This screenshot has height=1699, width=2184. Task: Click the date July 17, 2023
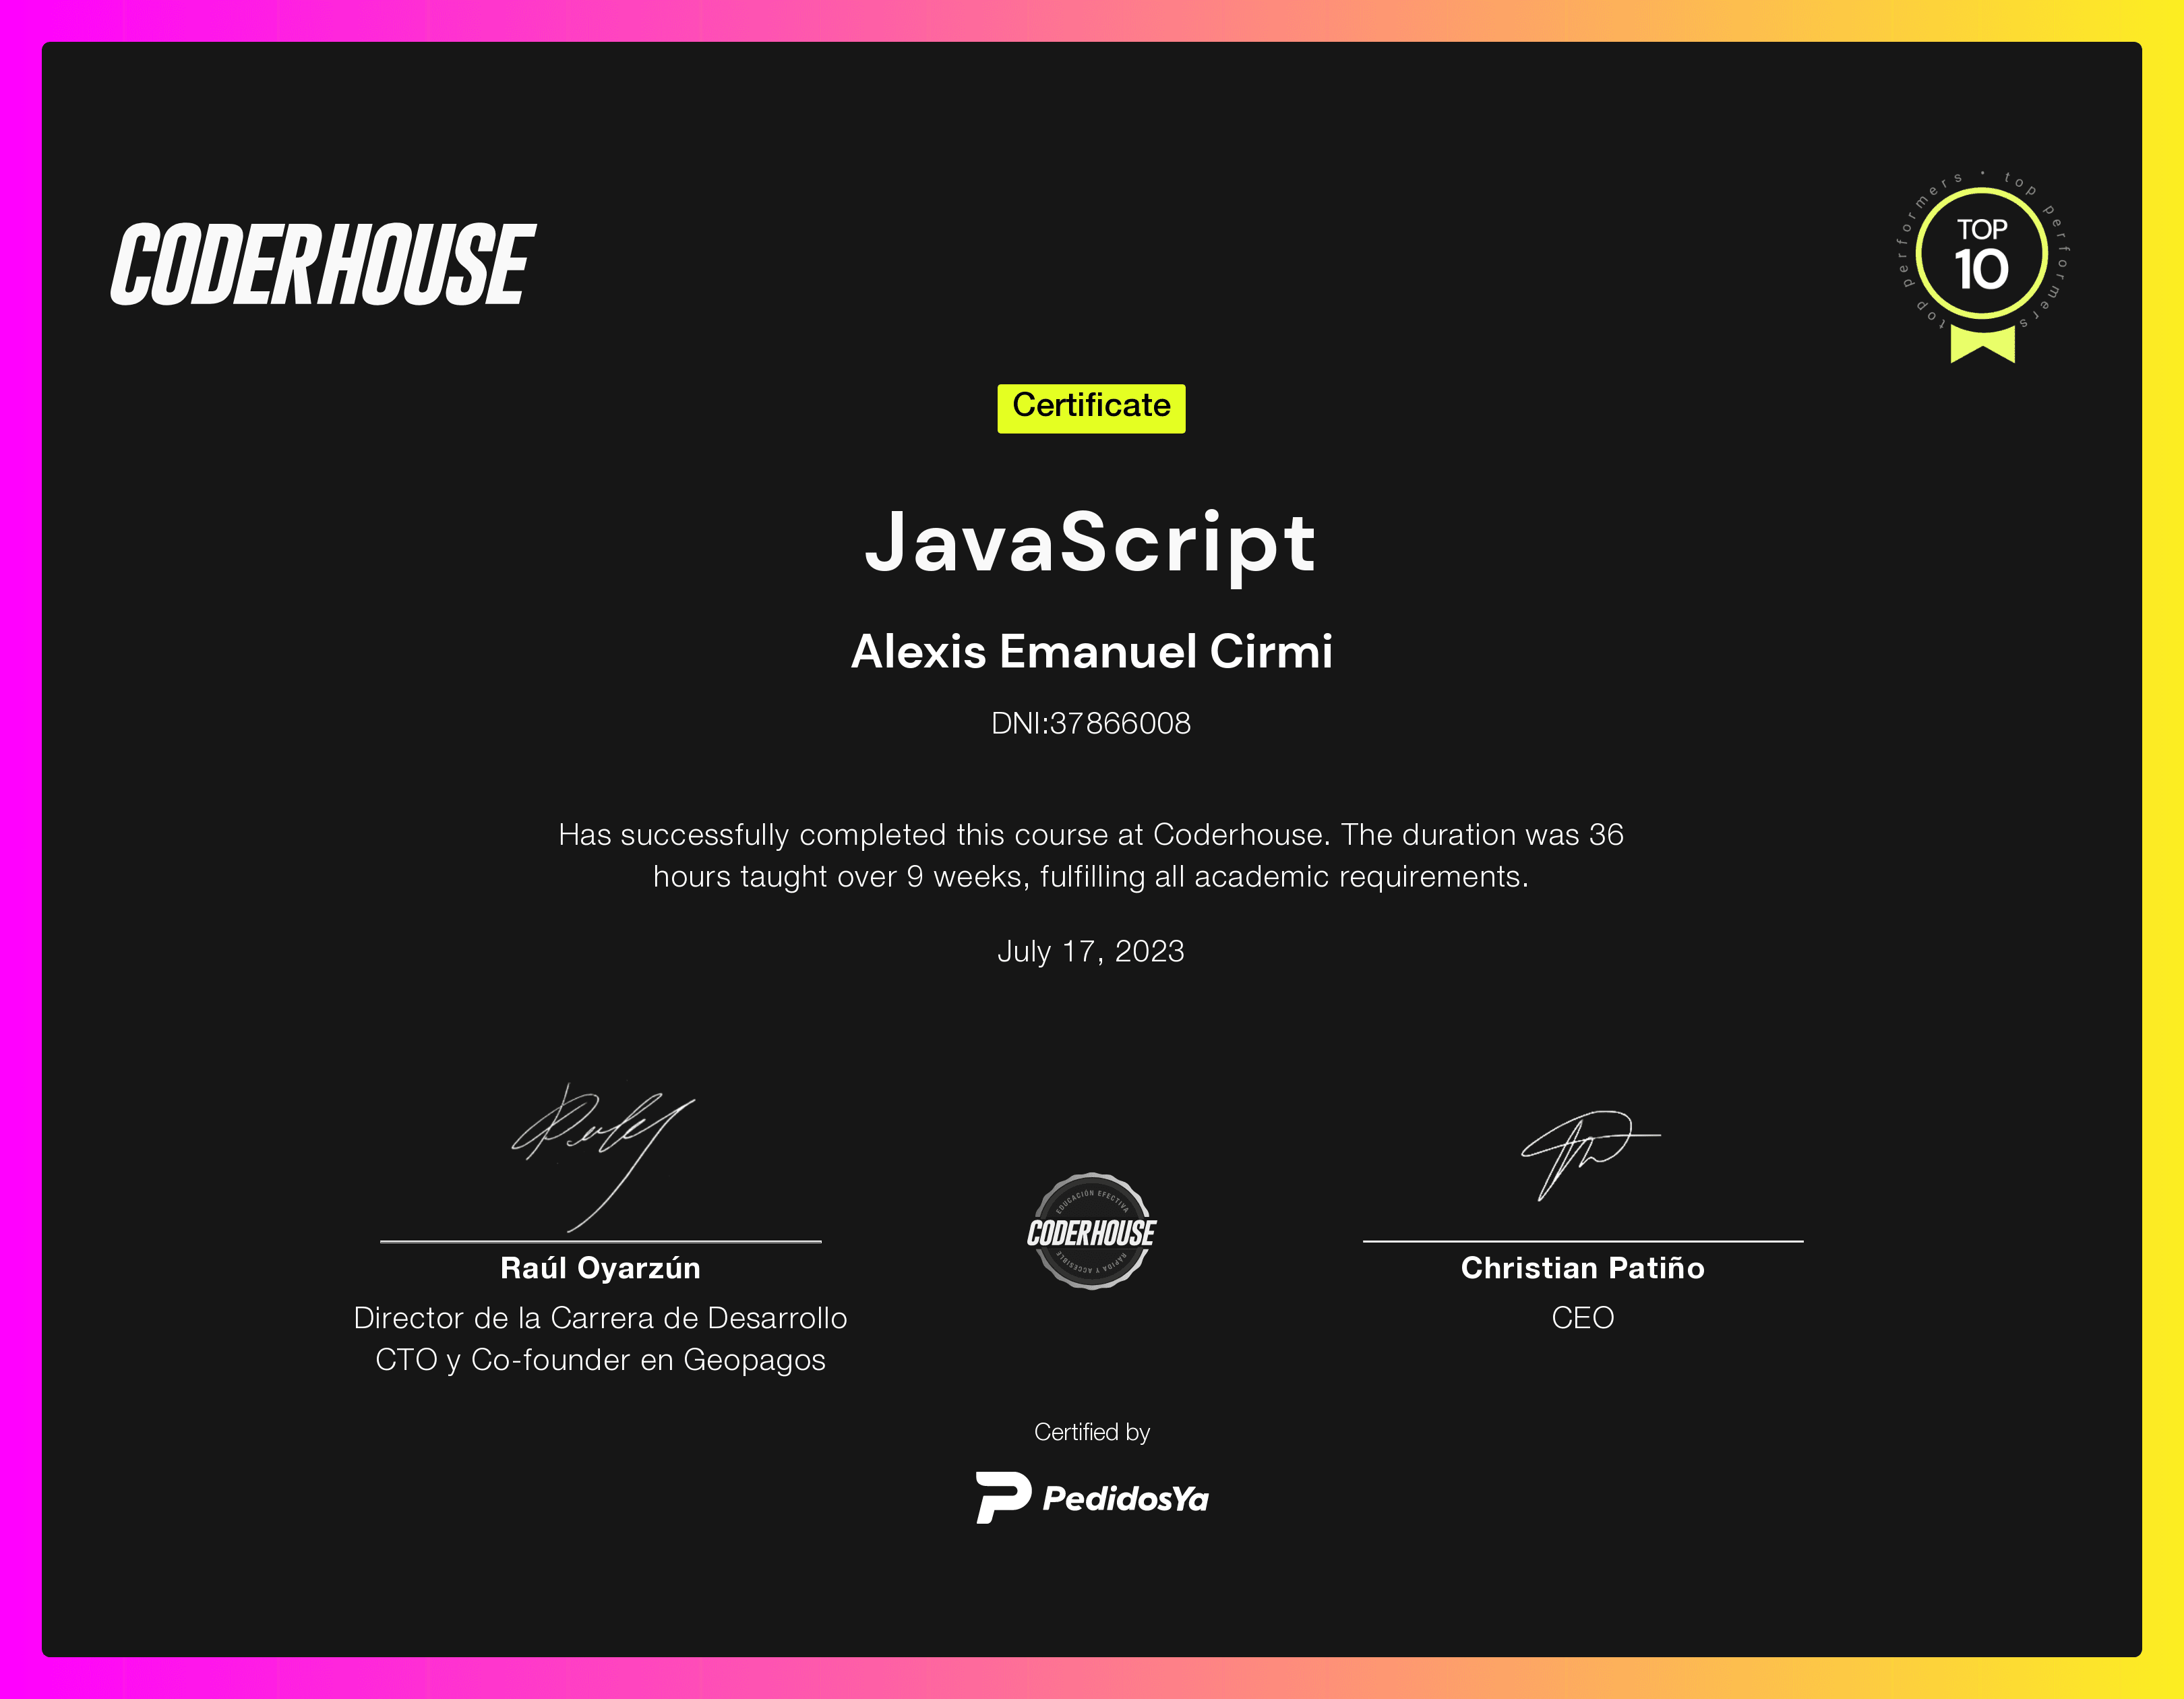point(1091,951)
